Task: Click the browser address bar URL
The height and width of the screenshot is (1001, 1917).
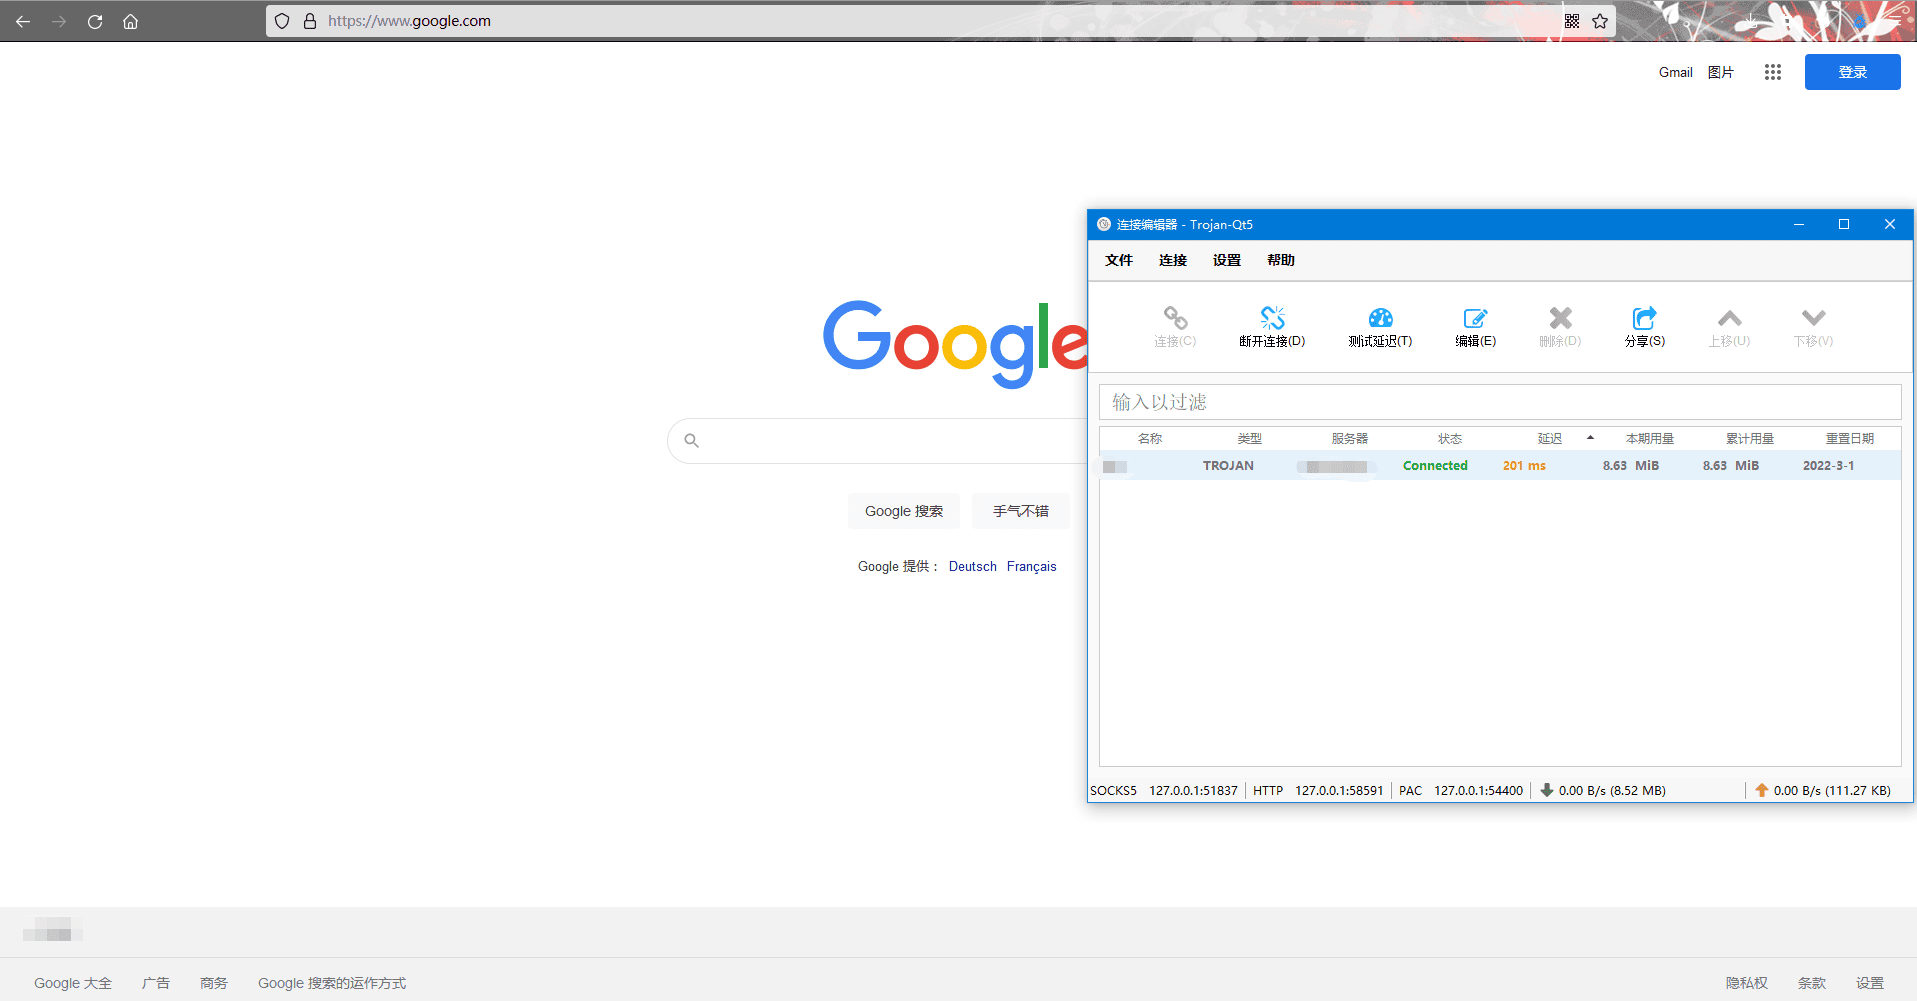Action: (x=409, y=21)
